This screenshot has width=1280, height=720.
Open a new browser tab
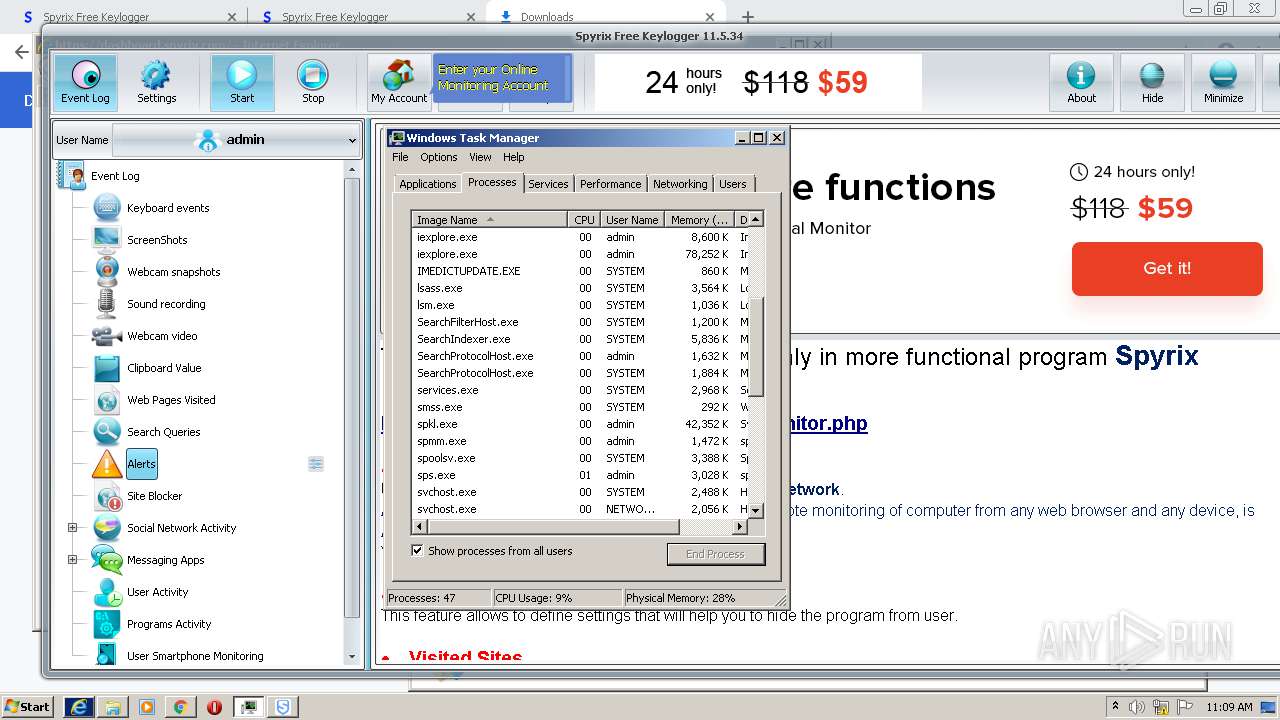point(747,16)
